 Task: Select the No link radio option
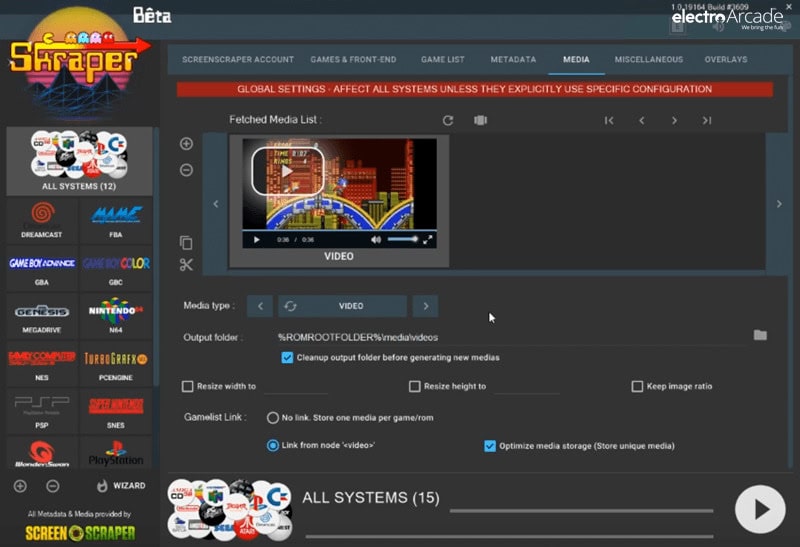pos(273,417)
